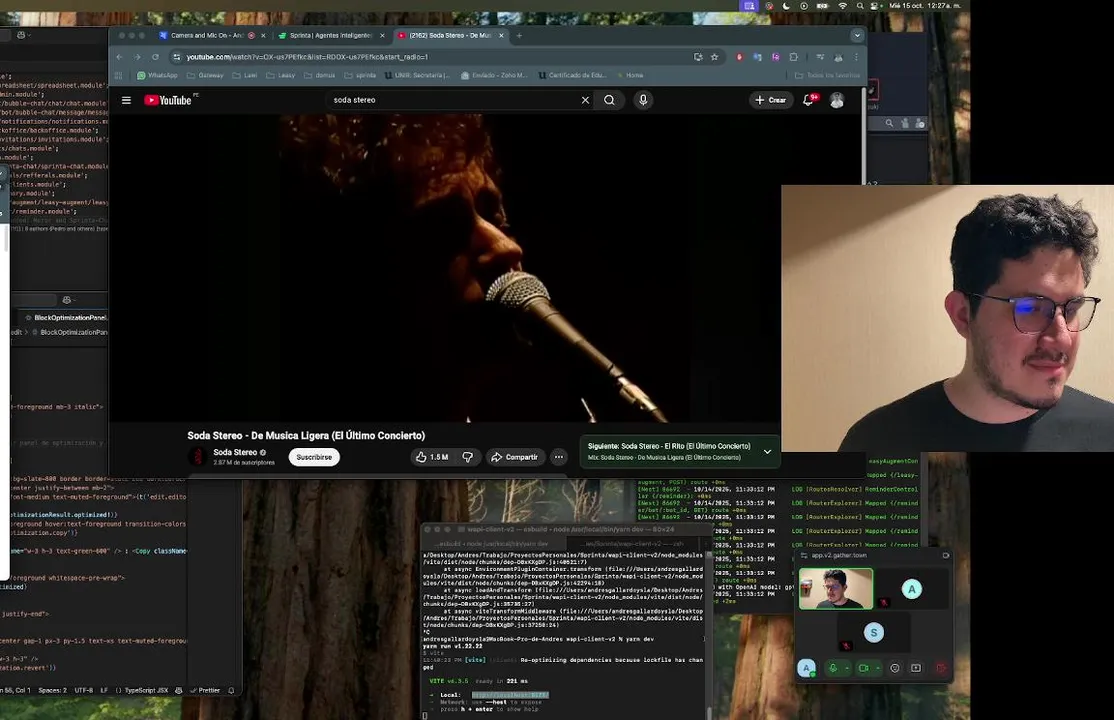Image resolution: width=1114 pixels, height=720 pixels.
Task: Switch to the Camera and Mic On tab
Action: point(212,36)
